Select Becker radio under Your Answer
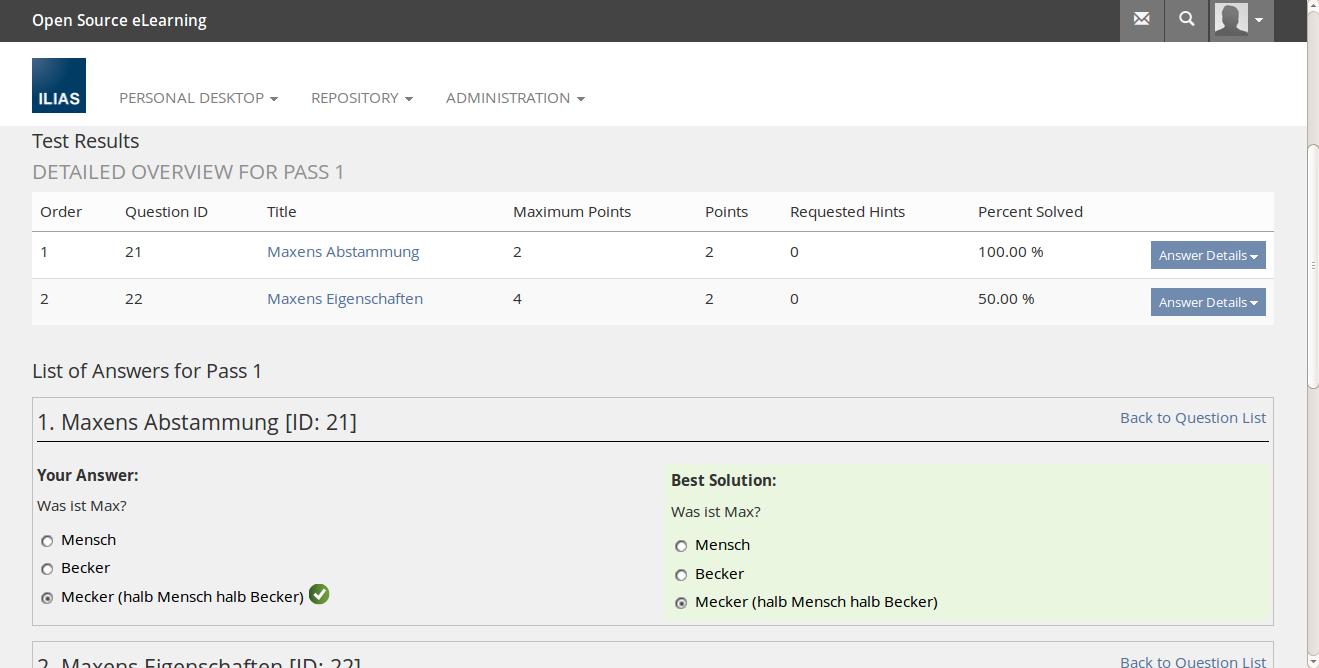The image size is (1319, 668). 47,569
